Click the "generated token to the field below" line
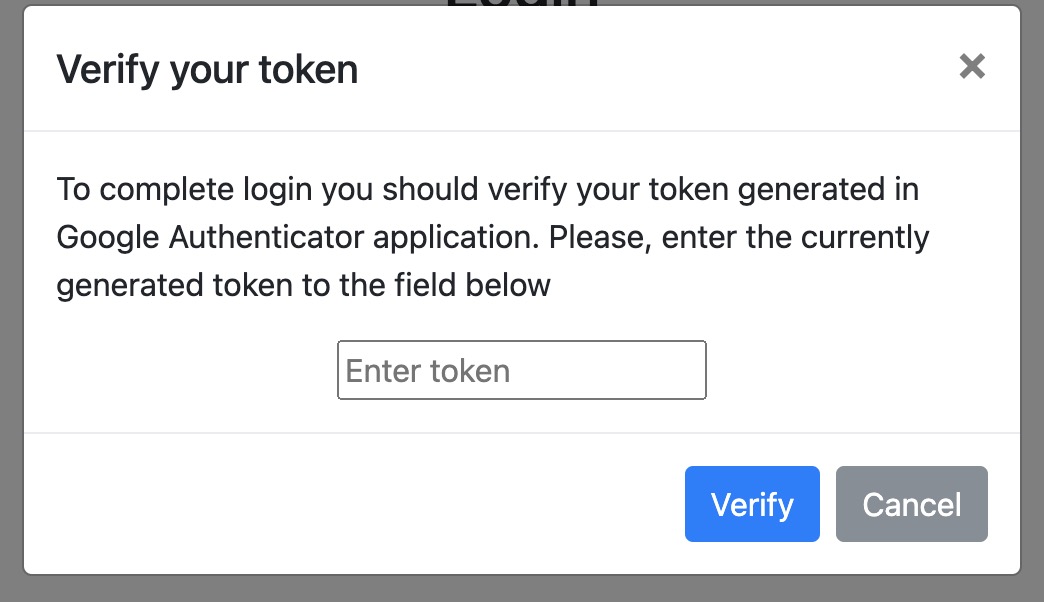 303,285
